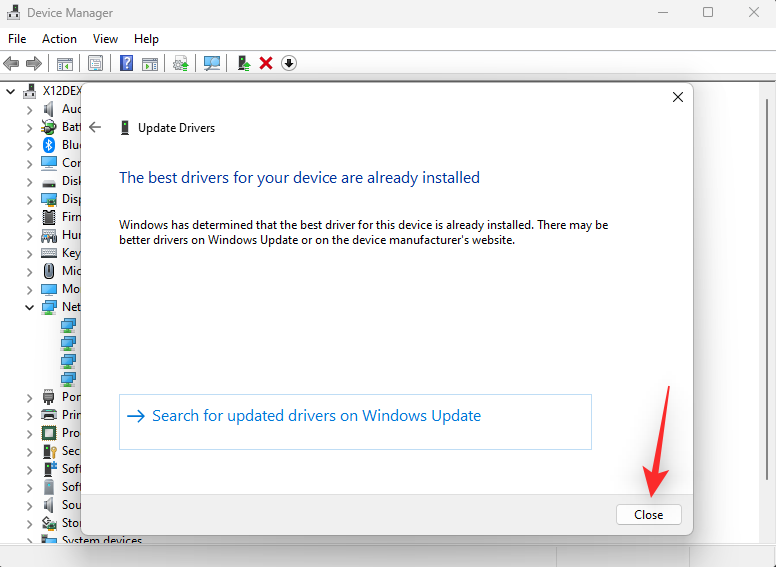
Task: Open the View menu
Action: (105, 38)
